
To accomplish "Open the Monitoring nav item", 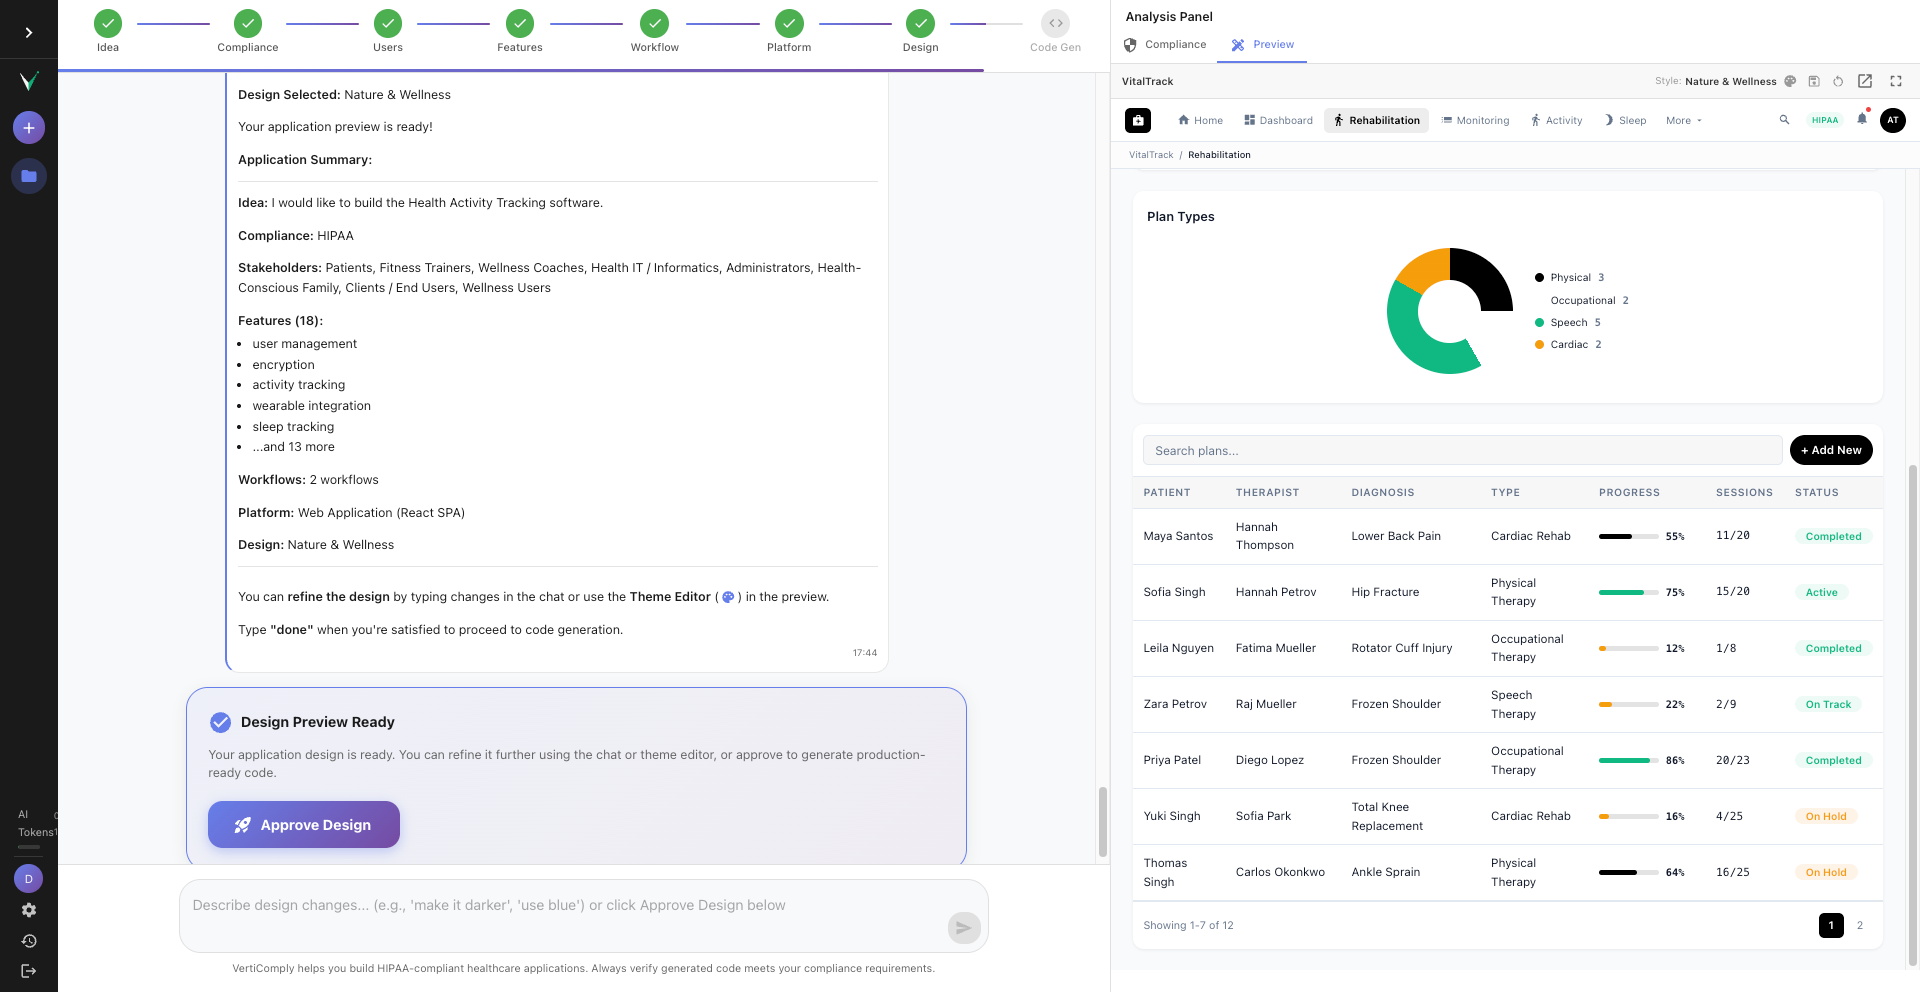I will click(1476, 120).
